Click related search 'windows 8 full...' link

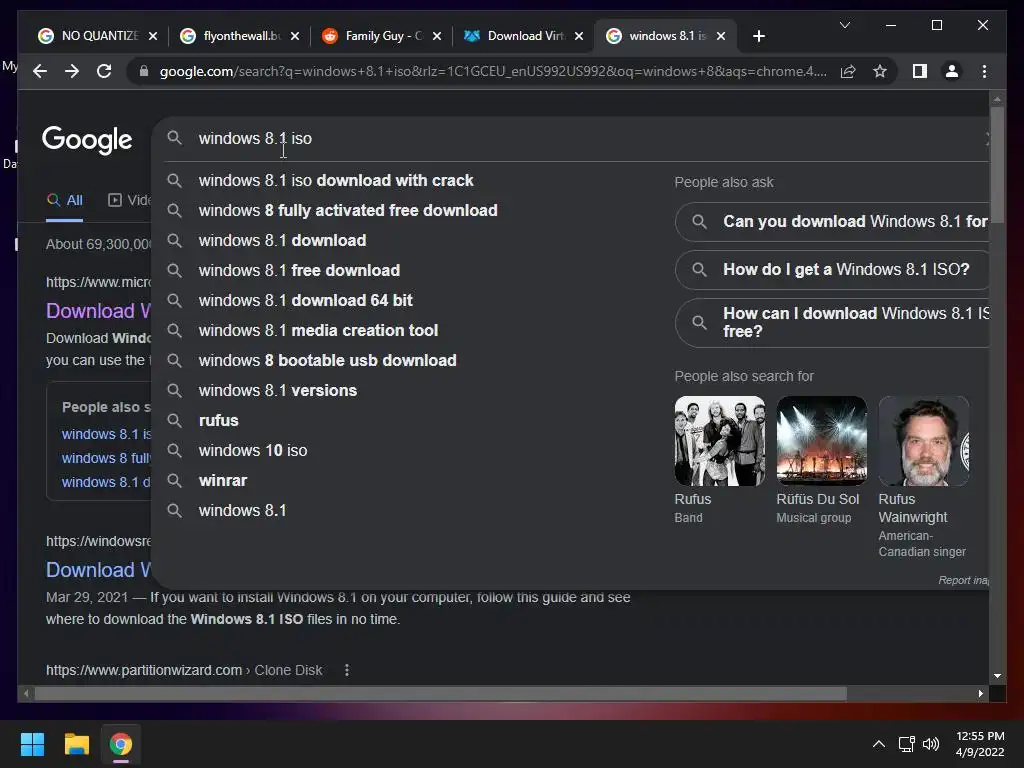pos(106,458)
